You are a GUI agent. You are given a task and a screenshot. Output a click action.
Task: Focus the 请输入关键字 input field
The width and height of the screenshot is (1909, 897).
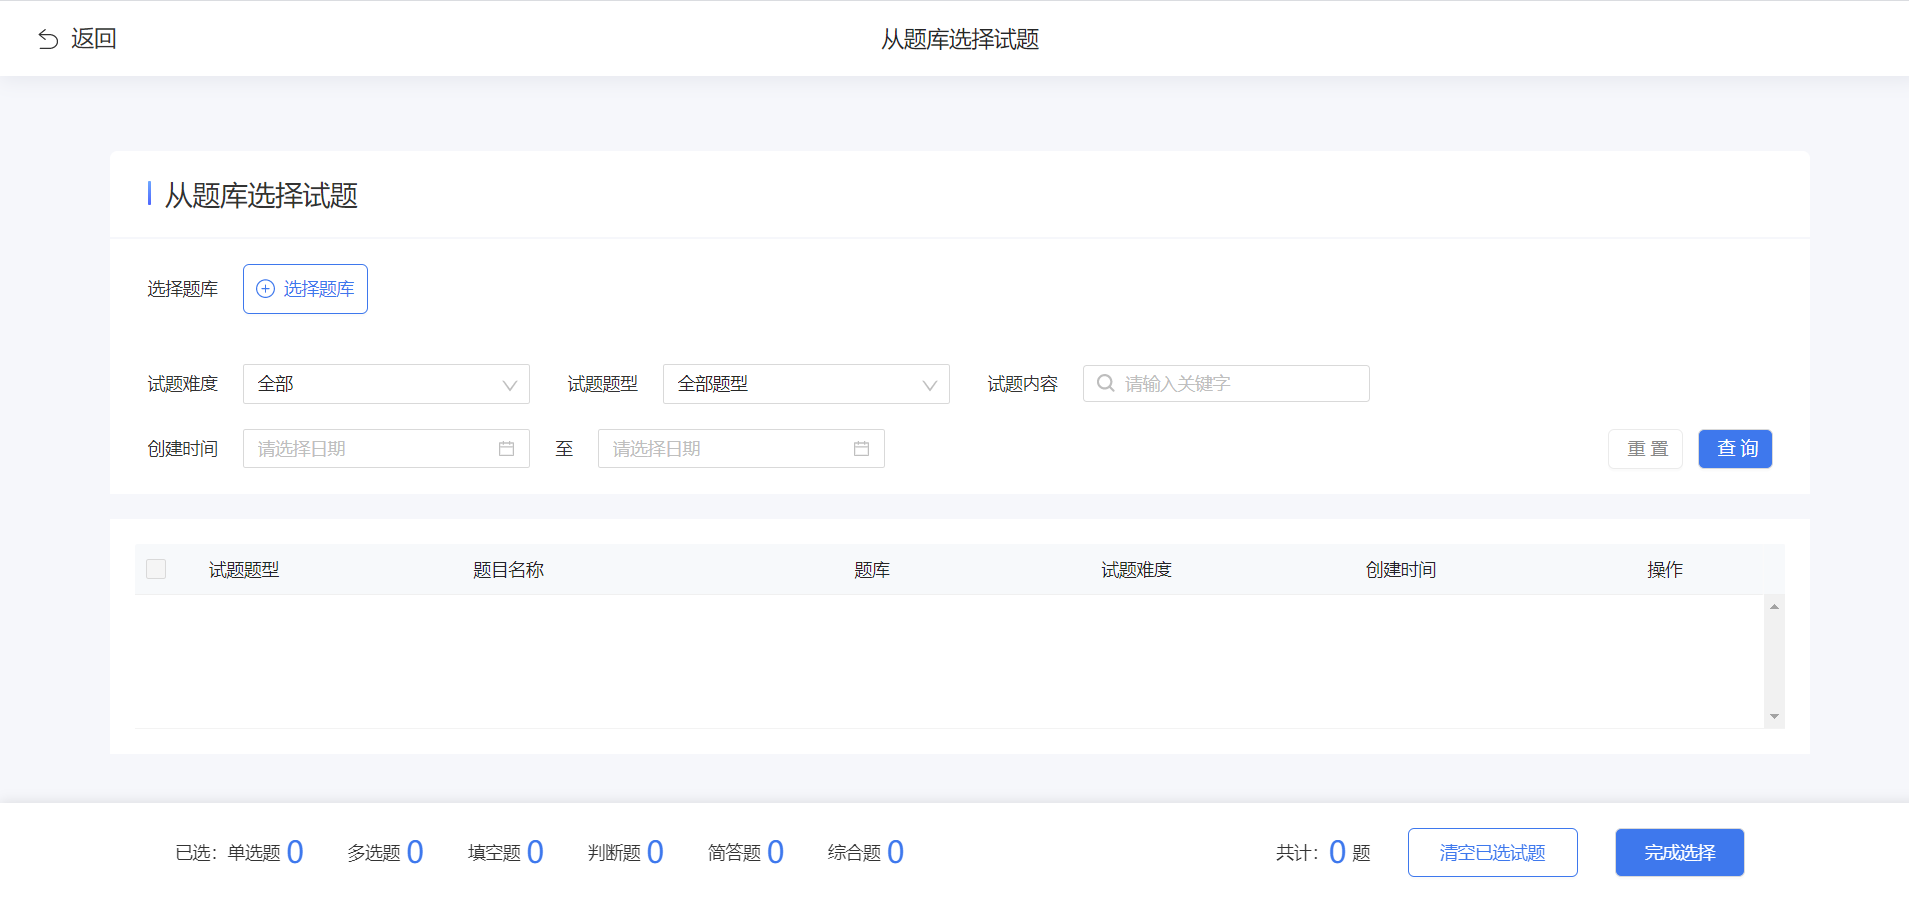[x=1226, y=384]
